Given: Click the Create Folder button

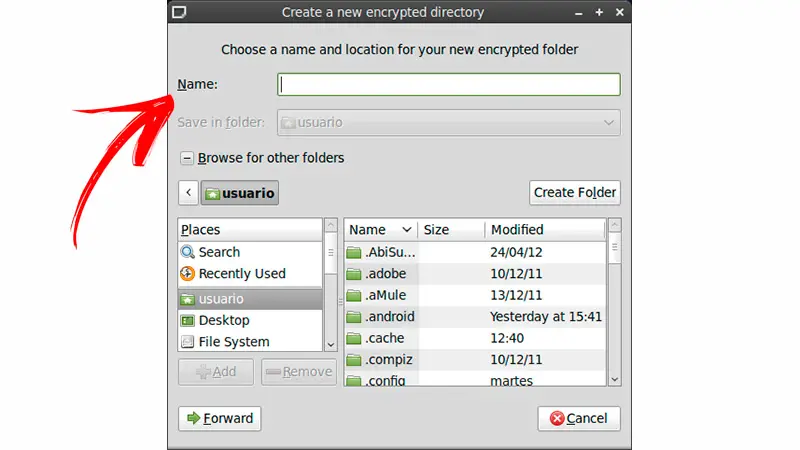Looking at the screenshot, I should click(x=574, y=193).
